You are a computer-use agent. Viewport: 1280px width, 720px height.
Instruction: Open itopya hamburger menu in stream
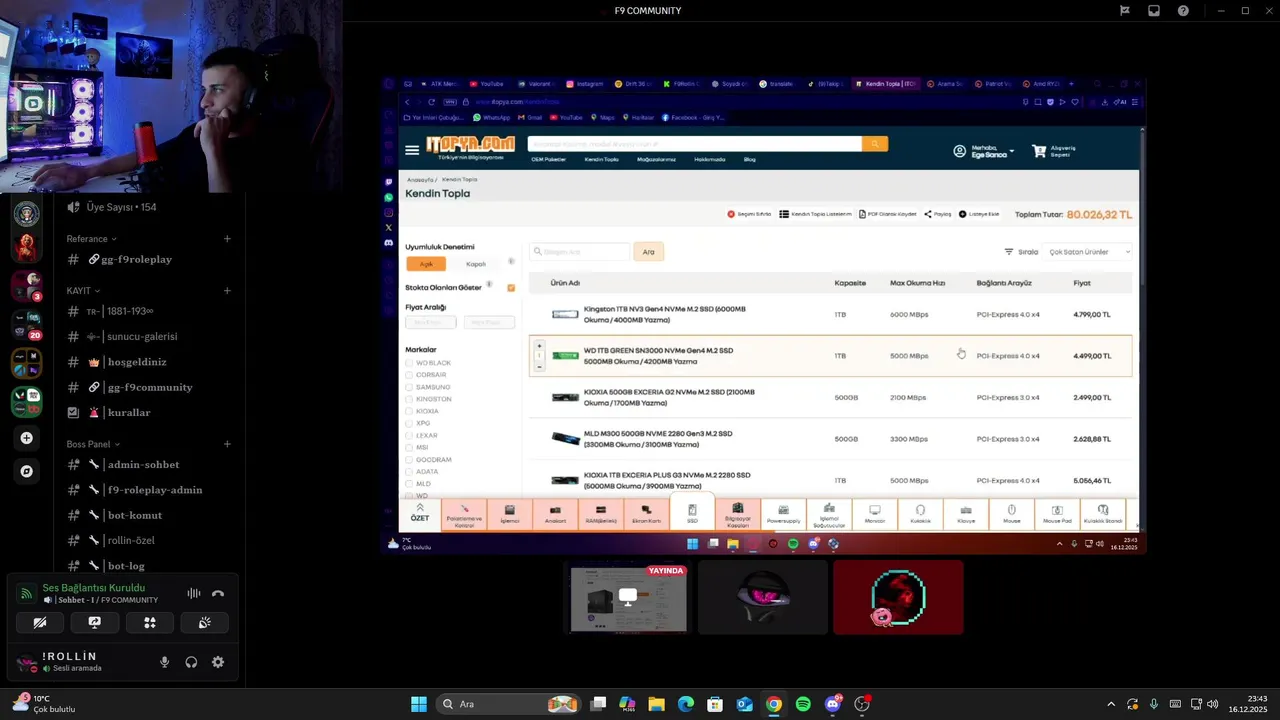click(x=412, y=150)
